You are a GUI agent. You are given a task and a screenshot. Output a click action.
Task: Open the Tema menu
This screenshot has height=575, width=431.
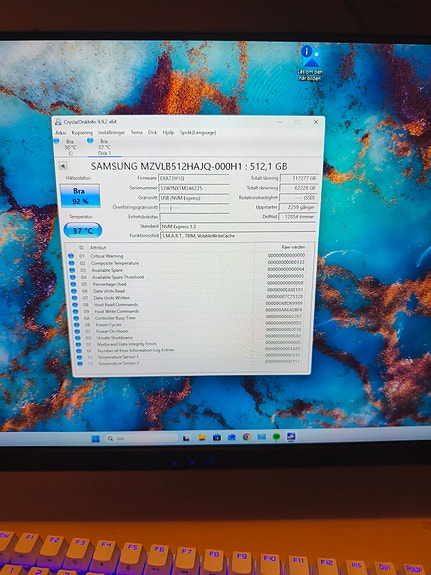point(136,132)
